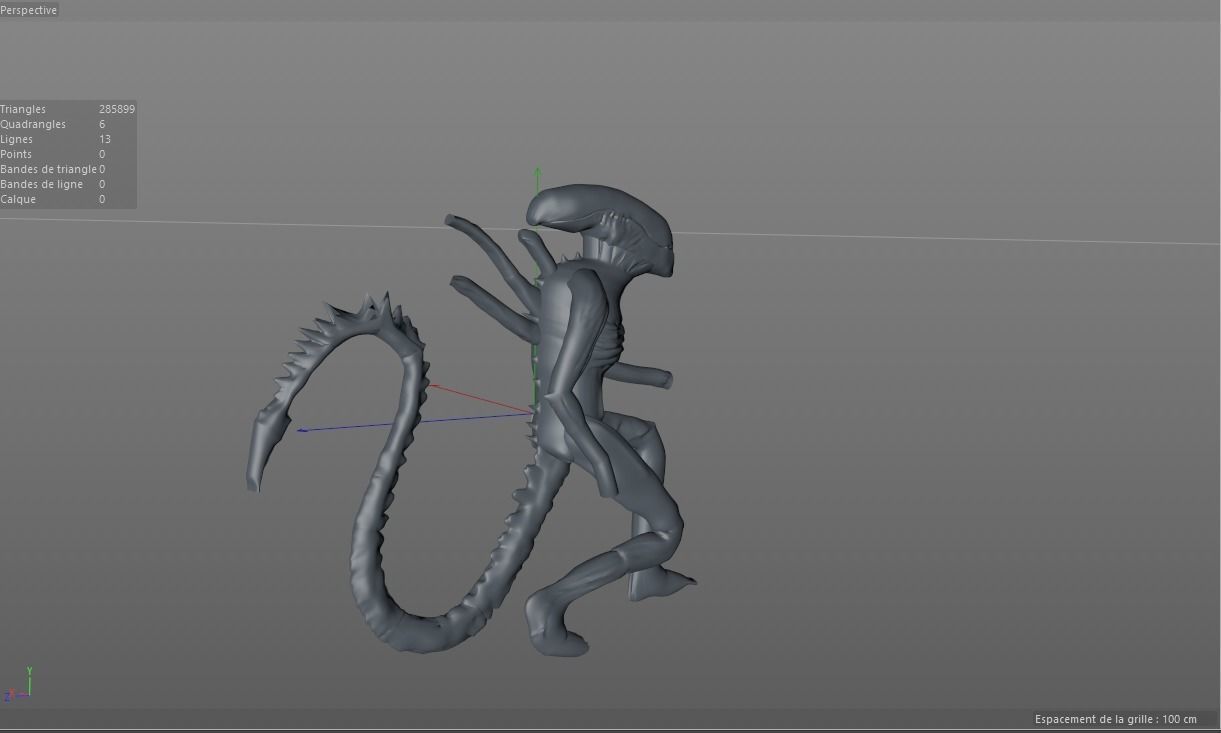
Task: Select the blue Z-axis arrow handle
Action: pyautogui.click(x=303, y=430)
